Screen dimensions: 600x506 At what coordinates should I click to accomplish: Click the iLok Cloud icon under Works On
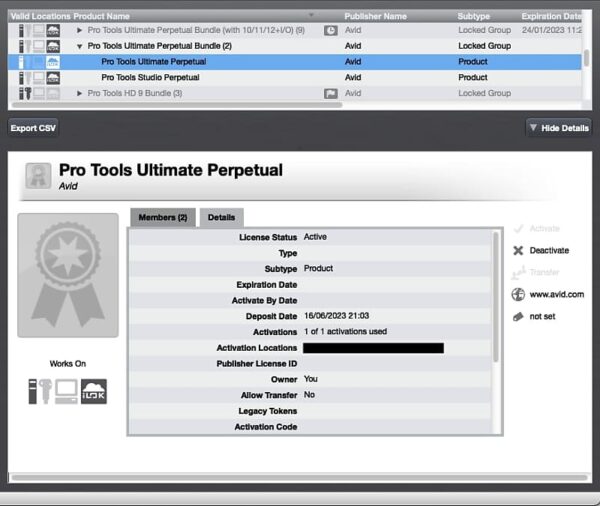coord(94,392)
